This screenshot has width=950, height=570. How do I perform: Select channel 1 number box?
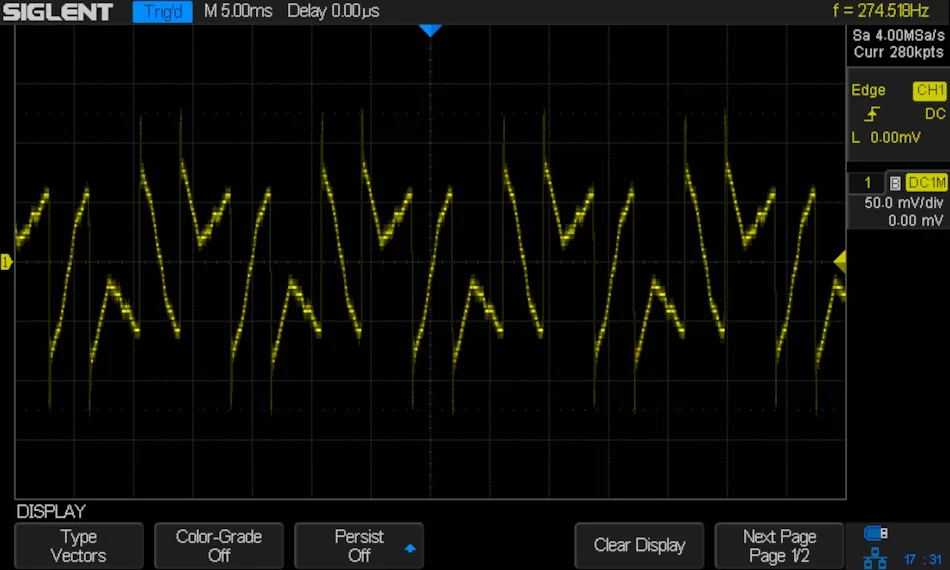pyautogui.click(x=867, y=182)
